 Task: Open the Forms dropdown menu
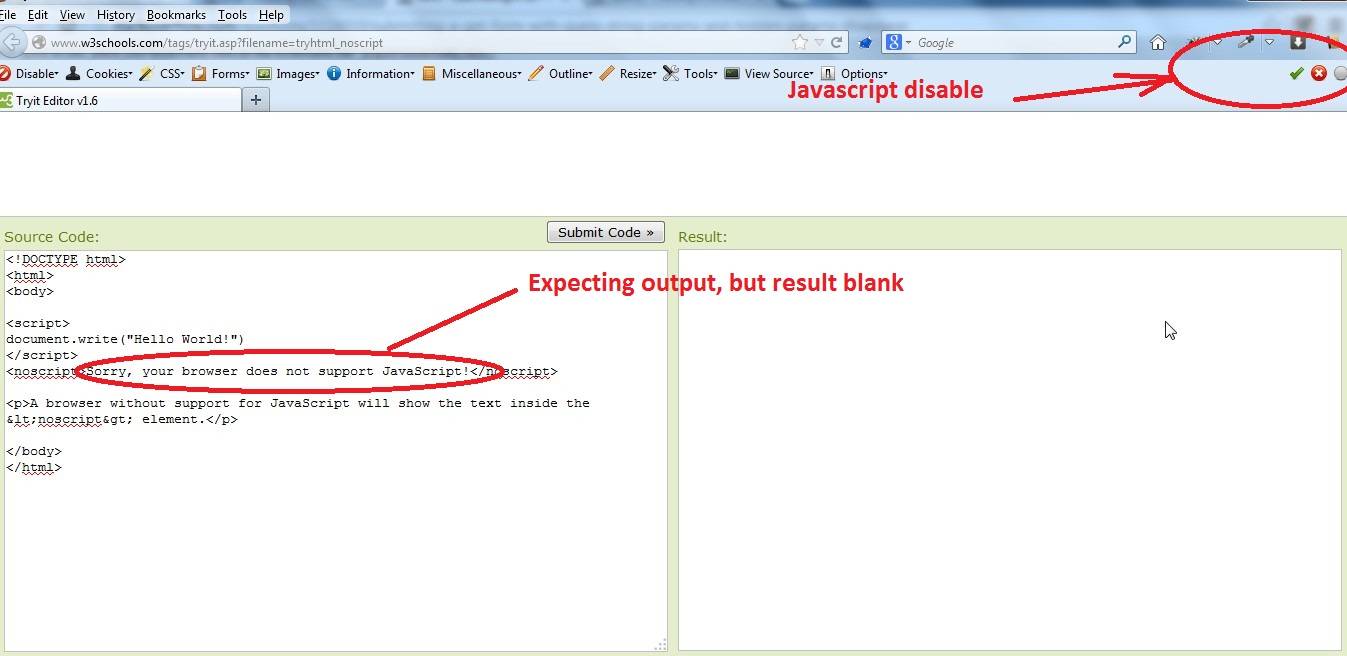pos(222,73)
